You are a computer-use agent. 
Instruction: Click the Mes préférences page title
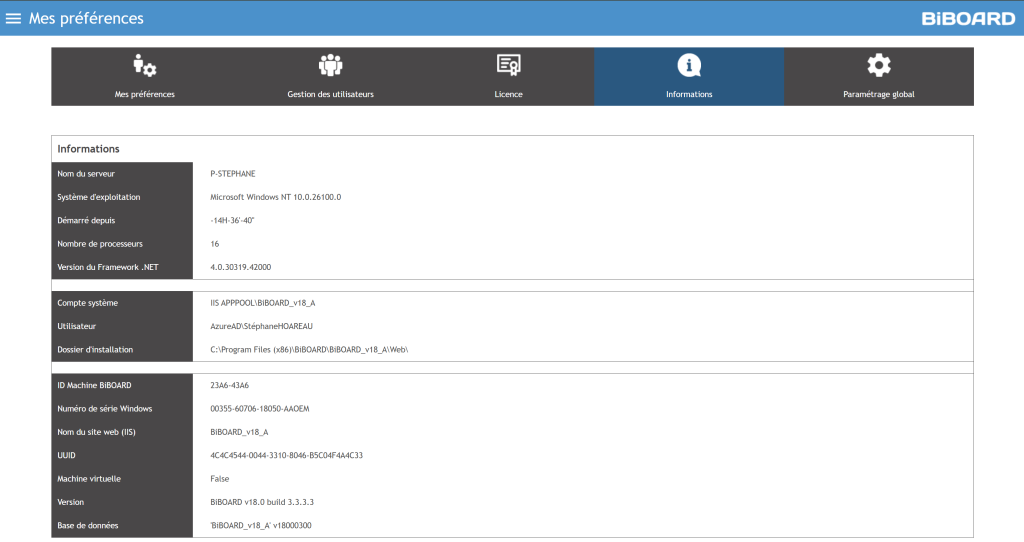pyautogui.click(x=86, y=18)
